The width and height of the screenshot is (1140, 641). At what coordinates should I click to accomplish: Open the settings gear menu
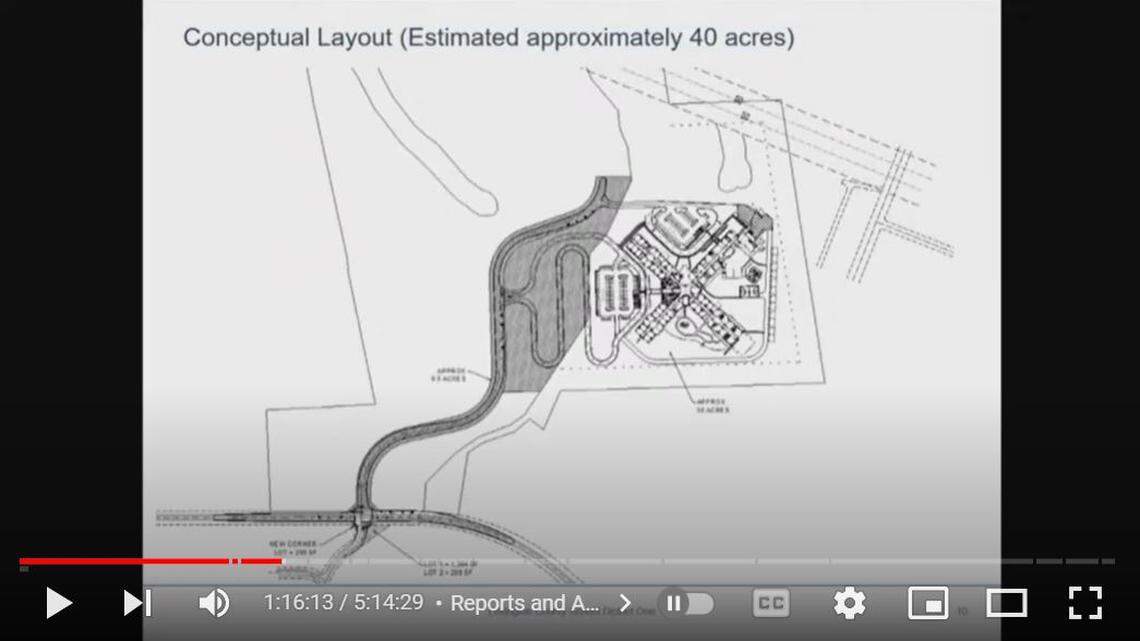849,603
